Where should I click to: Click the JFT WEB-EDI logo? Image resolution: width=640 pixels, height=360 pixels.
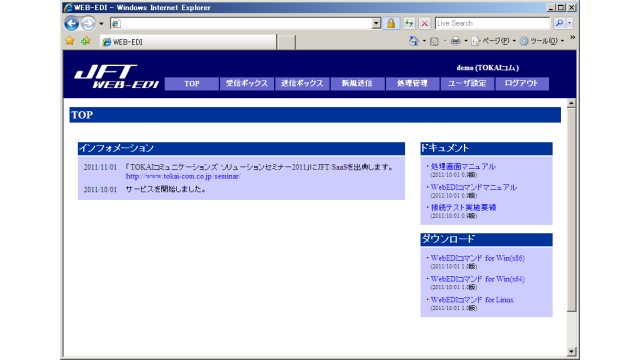pos(116,77)
